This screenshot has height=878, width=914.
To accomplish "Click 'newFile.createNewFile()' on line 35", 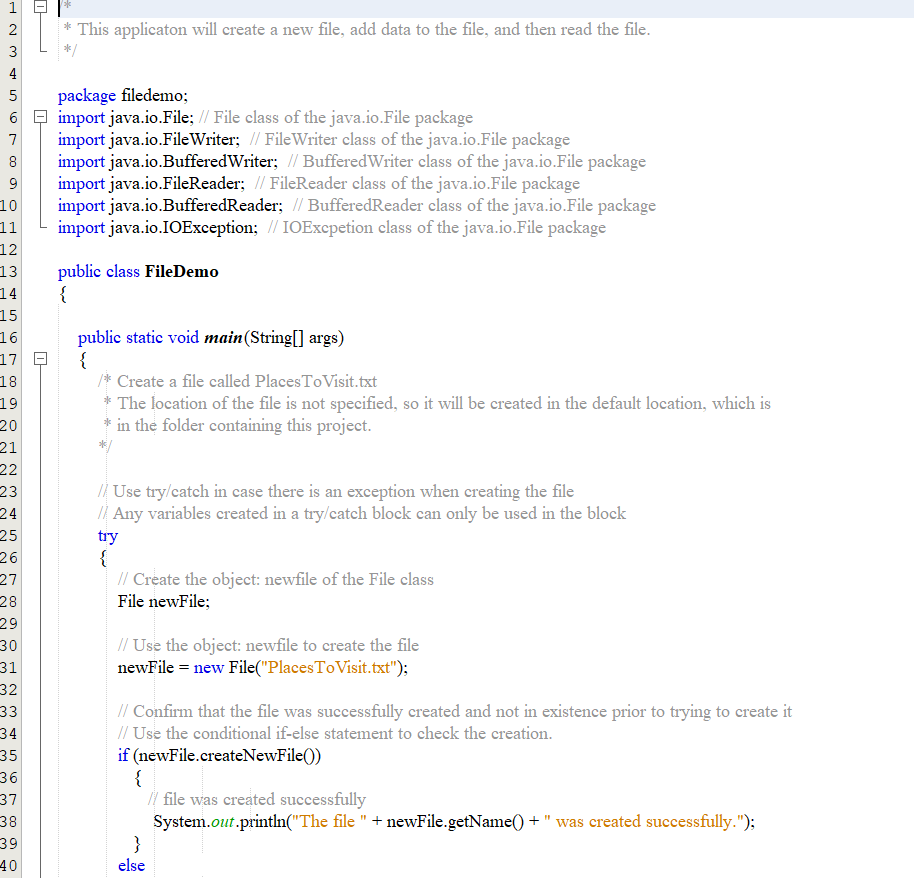I will pos(227,756).
